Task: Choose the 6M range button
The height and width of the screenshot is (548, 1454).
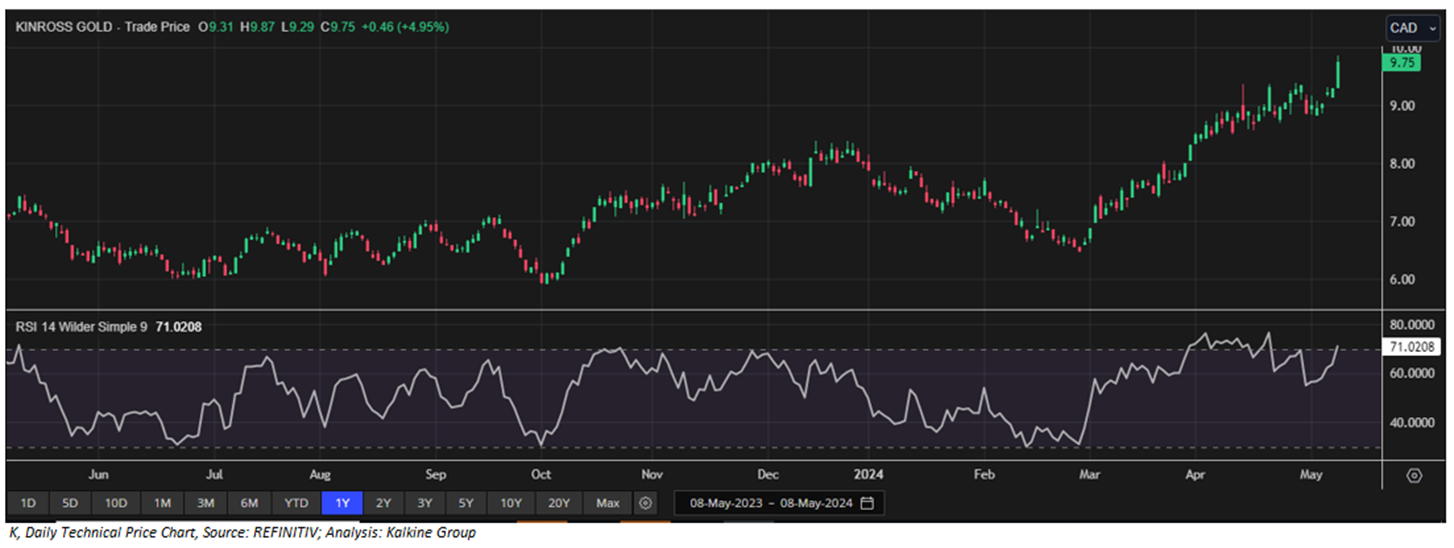Action: [249, 503]
